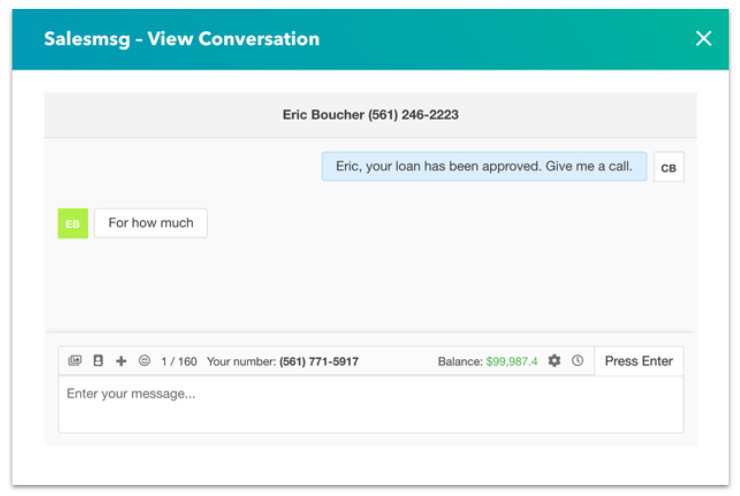
Task: Click the Press Enter send button
Action: pos(639,361)
